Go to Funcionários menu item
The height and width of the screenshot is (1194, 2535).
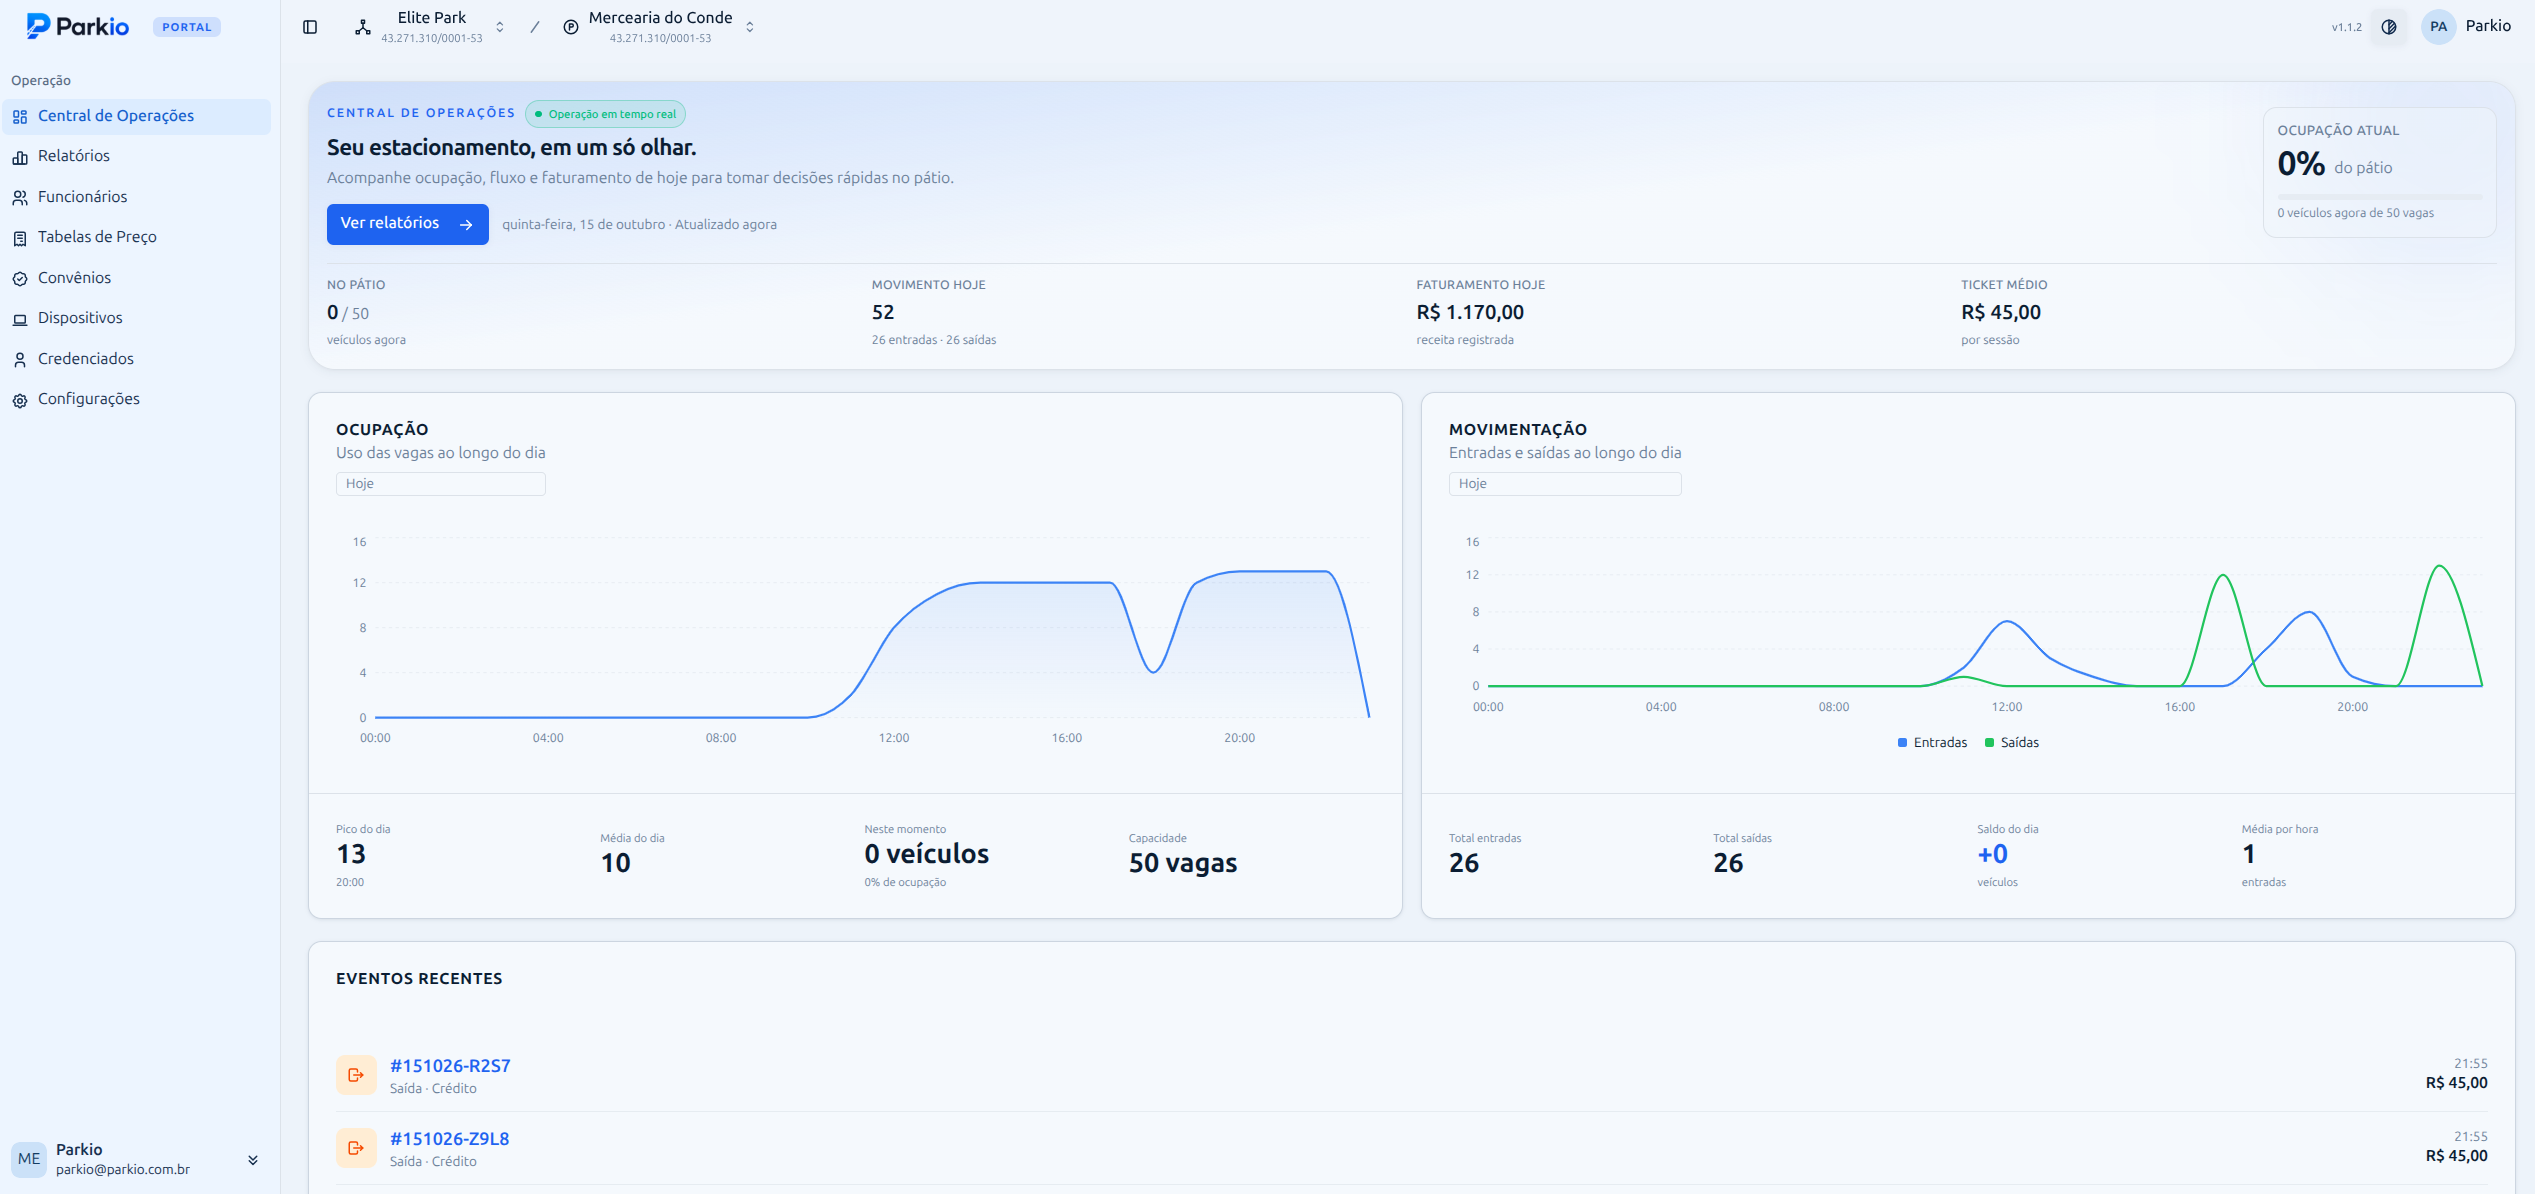pyautogui.click(x=136, y=197)
